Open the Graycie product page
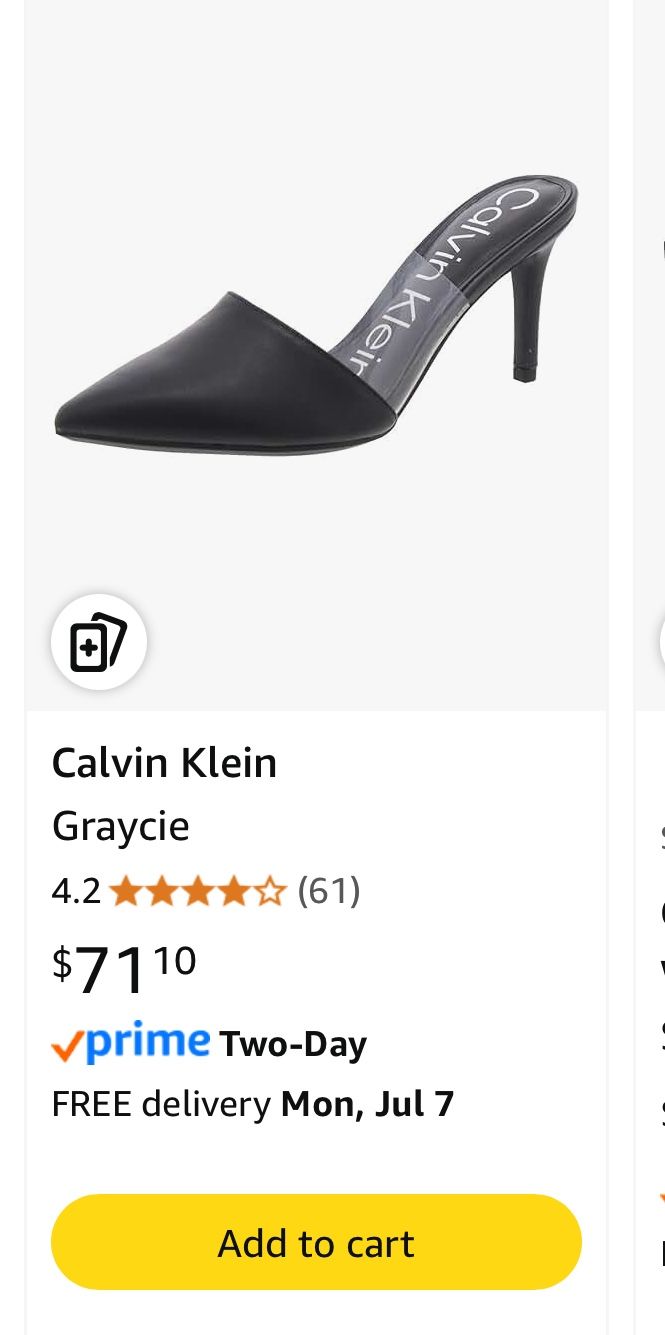This screenshot has height=1335, width=665. (120, 825)
